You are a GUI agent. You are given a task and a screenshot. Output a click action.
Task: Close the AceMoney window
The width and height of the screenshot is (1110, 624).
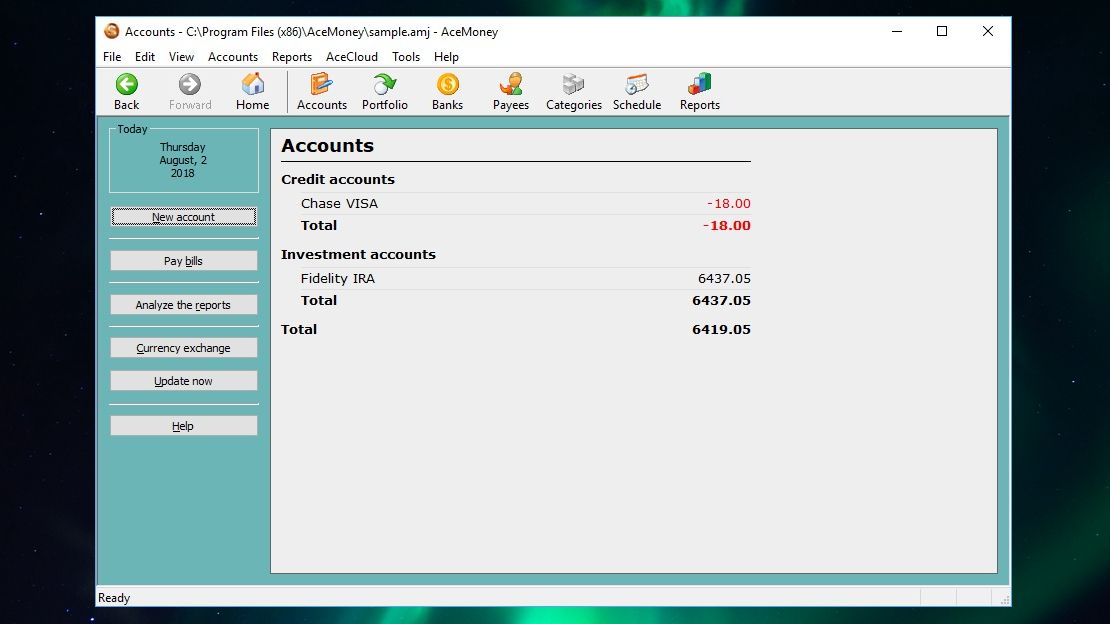point(988,31)
